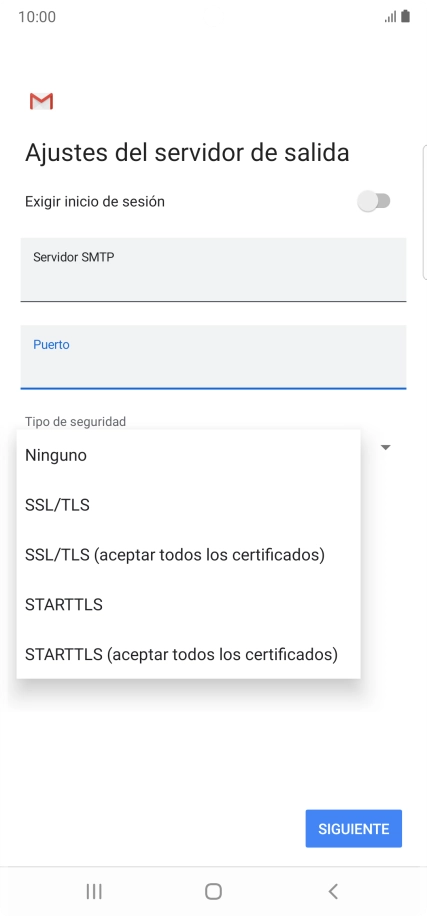Screen dimensions: 427x916
Task: Tap the Ajustes del servidor de salida heading
Action: point(187,152)
